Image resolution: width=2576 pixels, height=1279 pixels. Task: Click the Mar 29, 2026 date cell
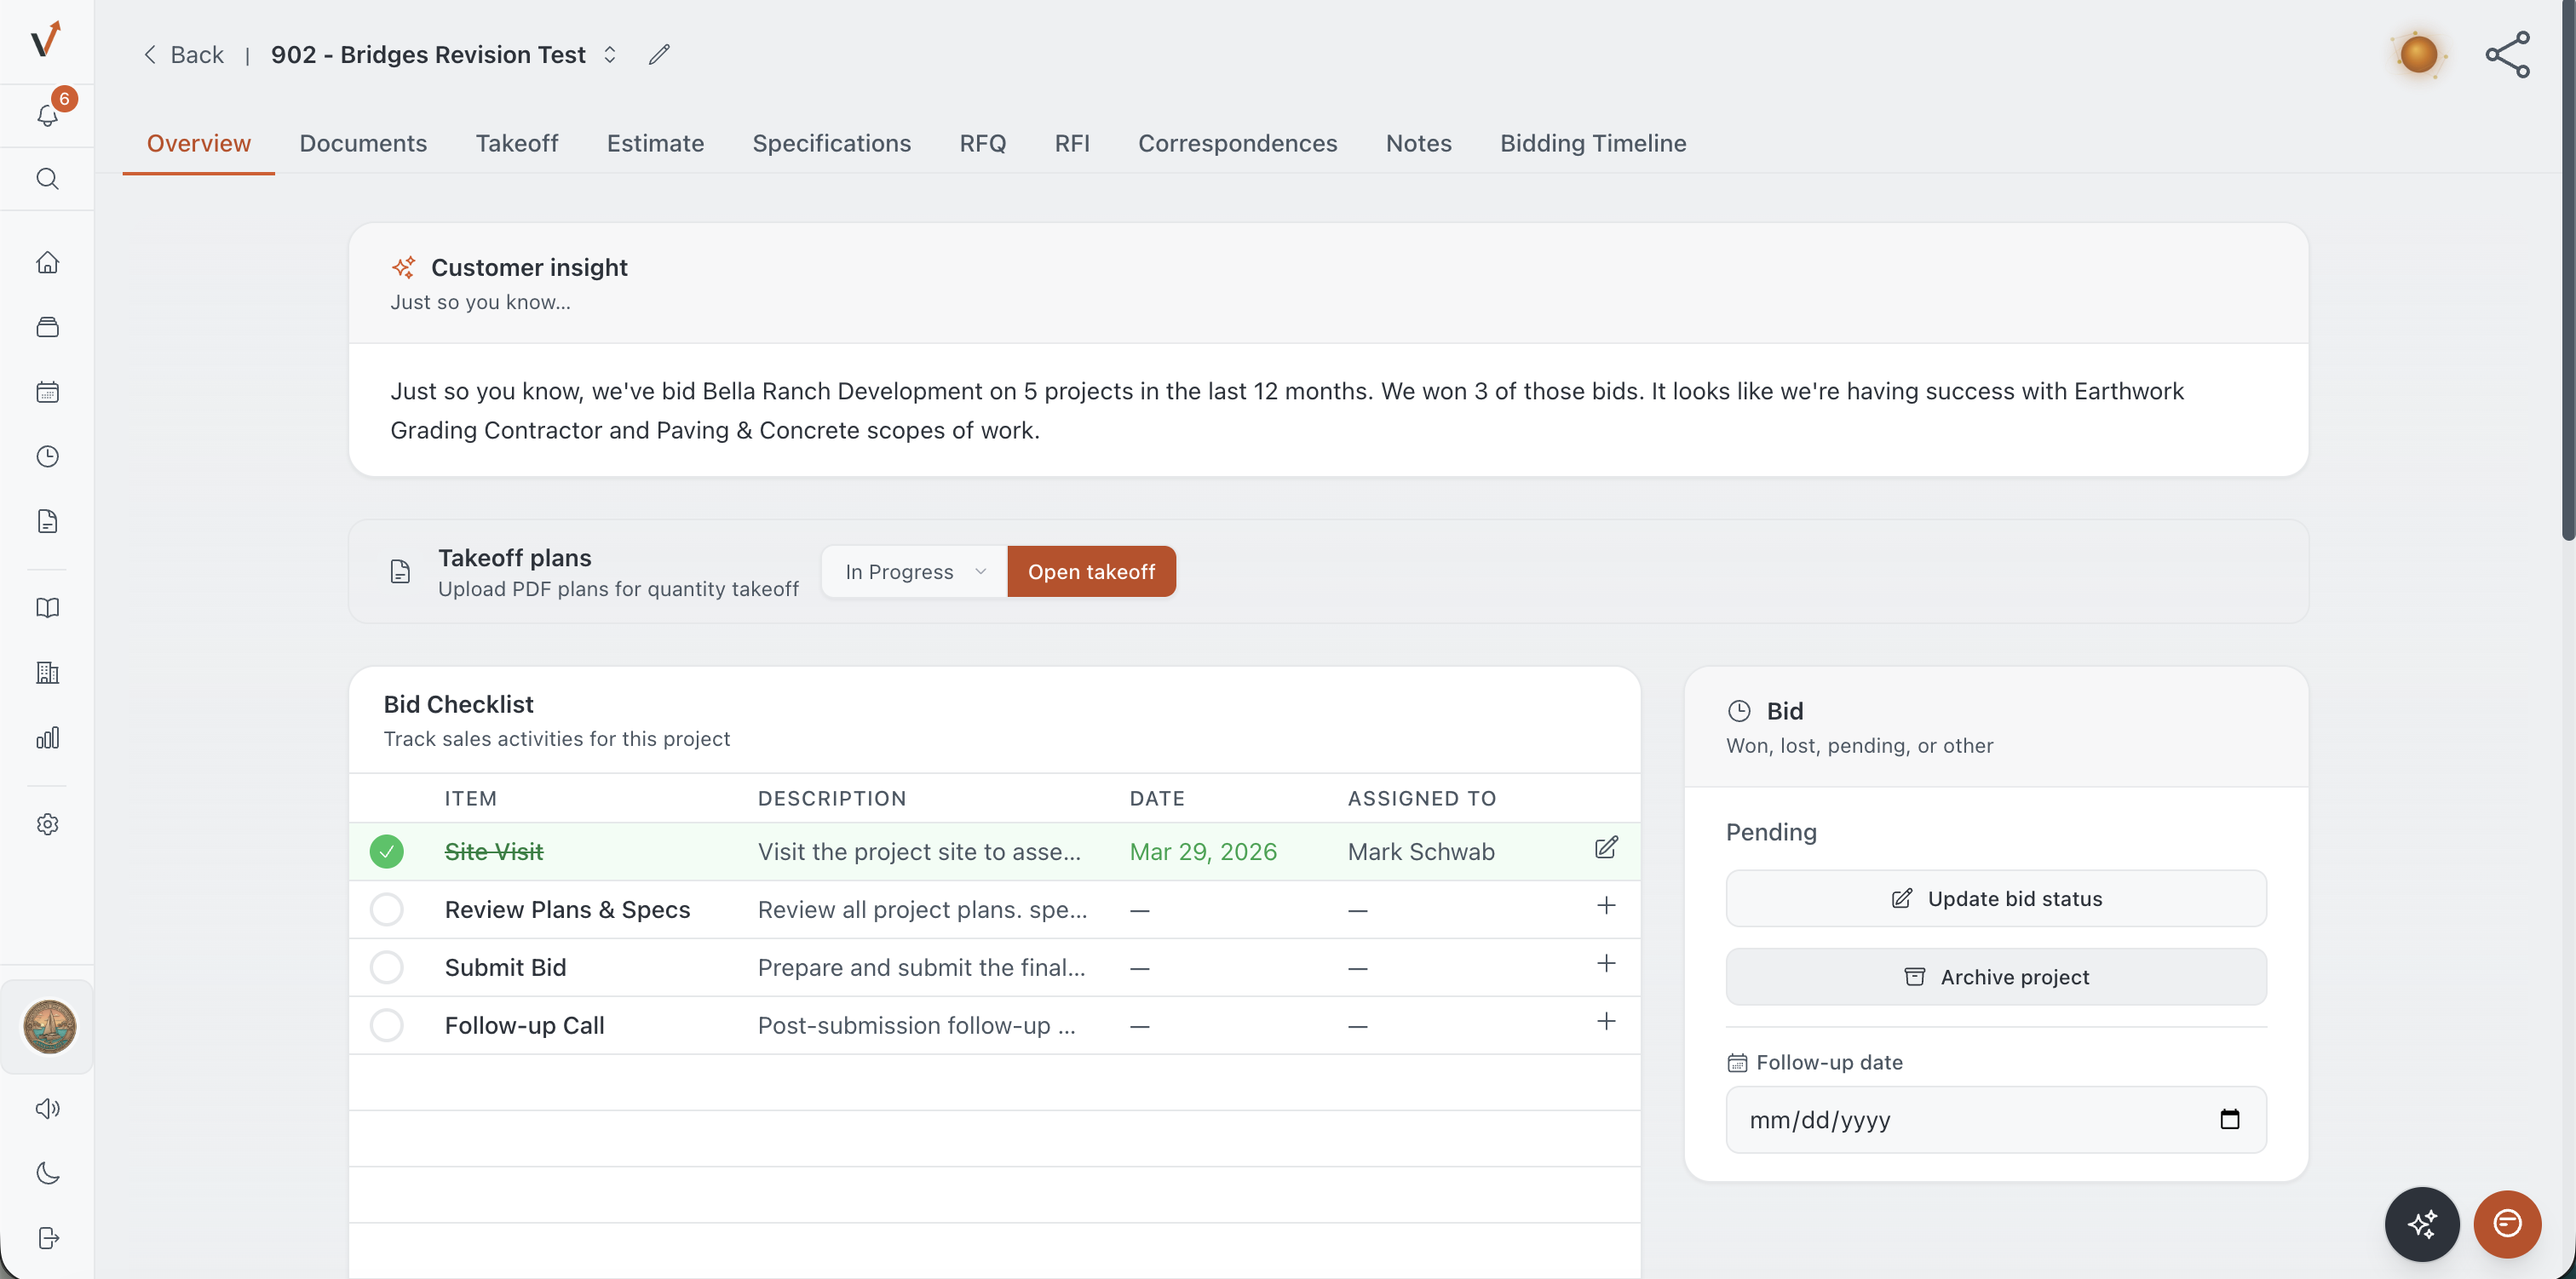coord(1203,851)
